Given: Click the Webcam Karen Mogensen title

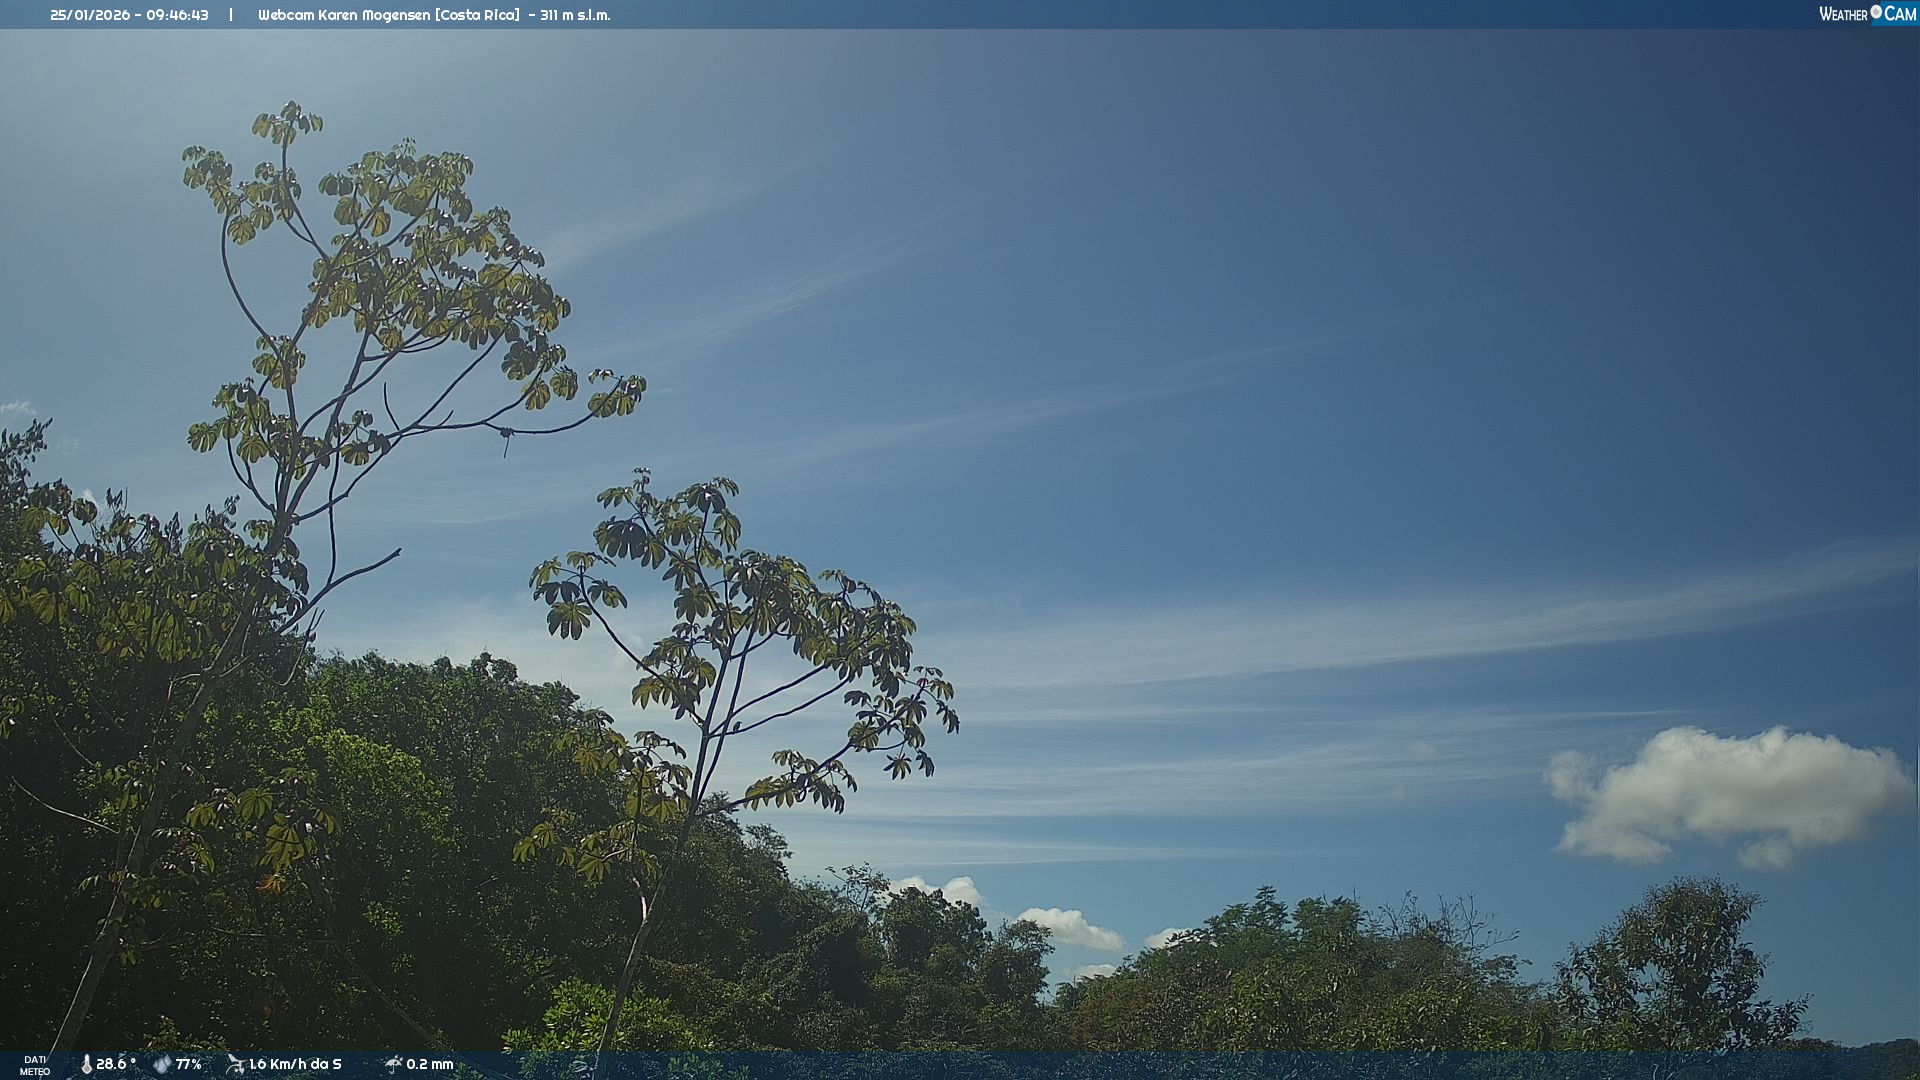Looking at the screenshot, I should pos(344,15).
